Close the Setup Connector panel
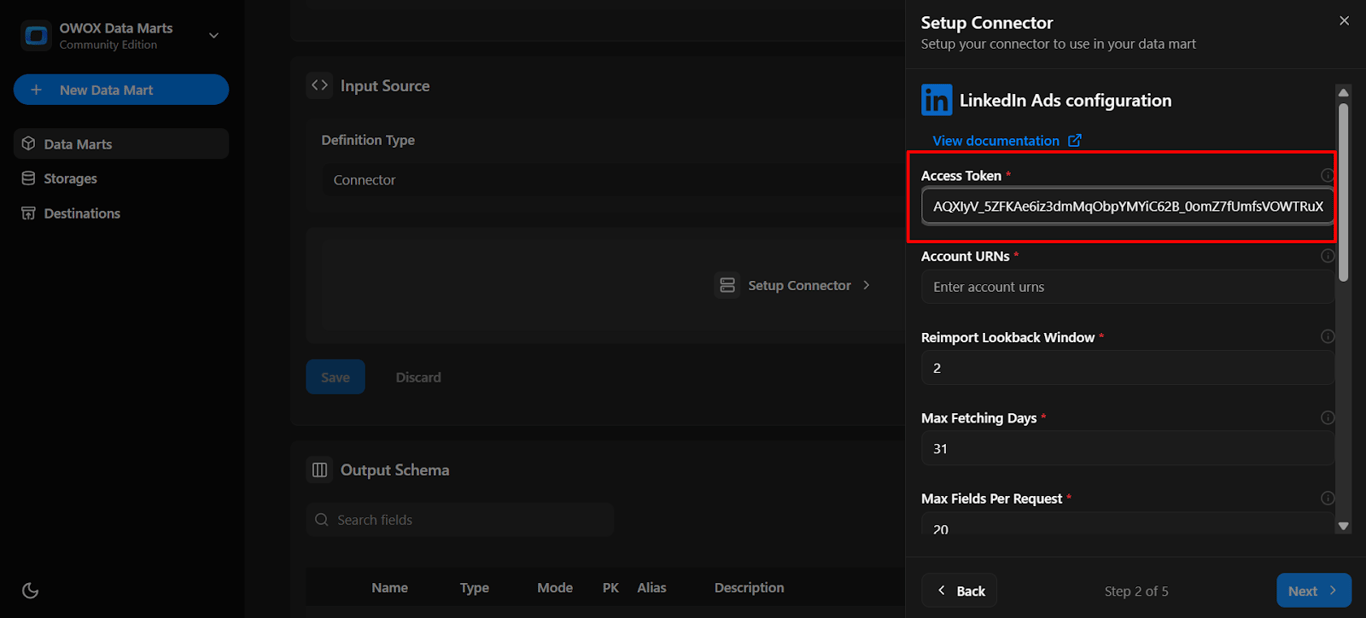Viewport: 1366px width, 618px height. pos(1343,21)
